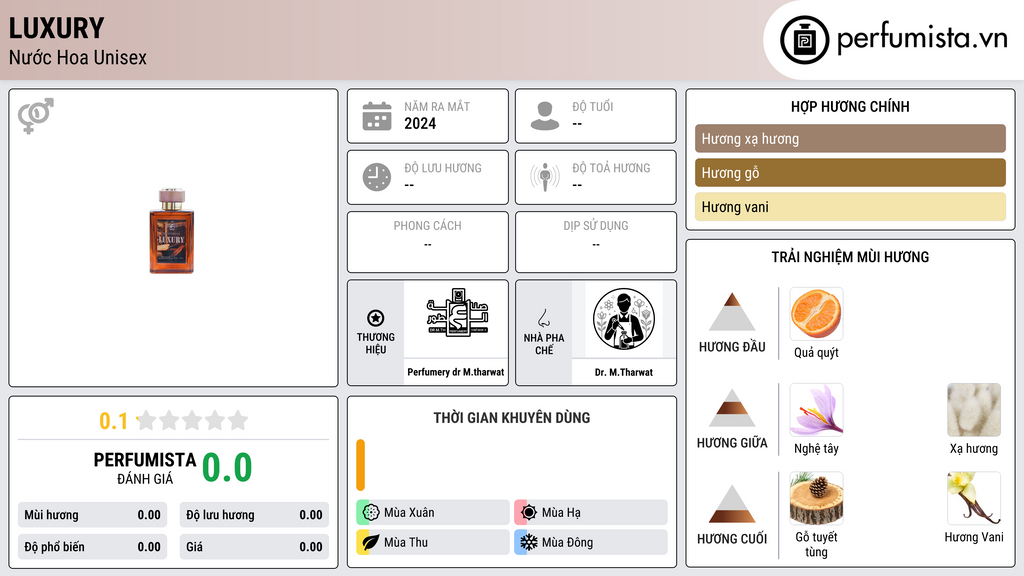Click the Mùa Xuân flower icon
1024x576 pixels.
(370, 512)
